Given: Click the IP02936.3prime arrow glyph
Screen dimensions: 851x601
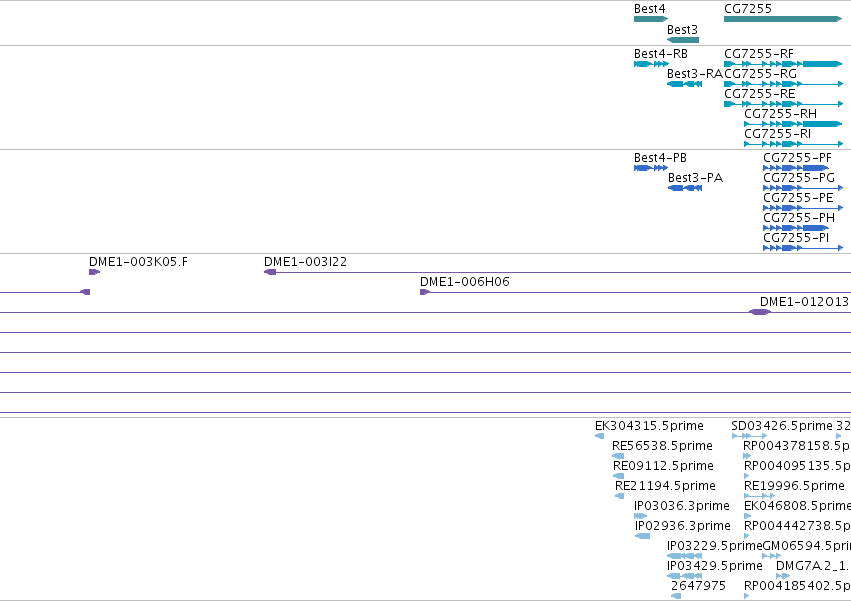Looking at the screenshot, I should pos(643,536).
